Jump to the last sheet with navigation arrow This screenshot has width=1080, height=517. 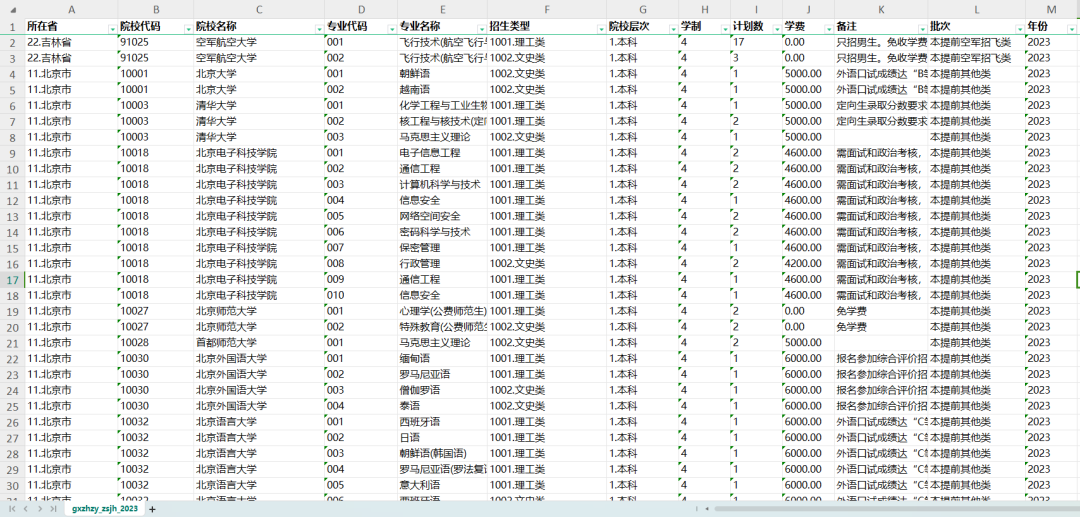click(x=53, y=509)
